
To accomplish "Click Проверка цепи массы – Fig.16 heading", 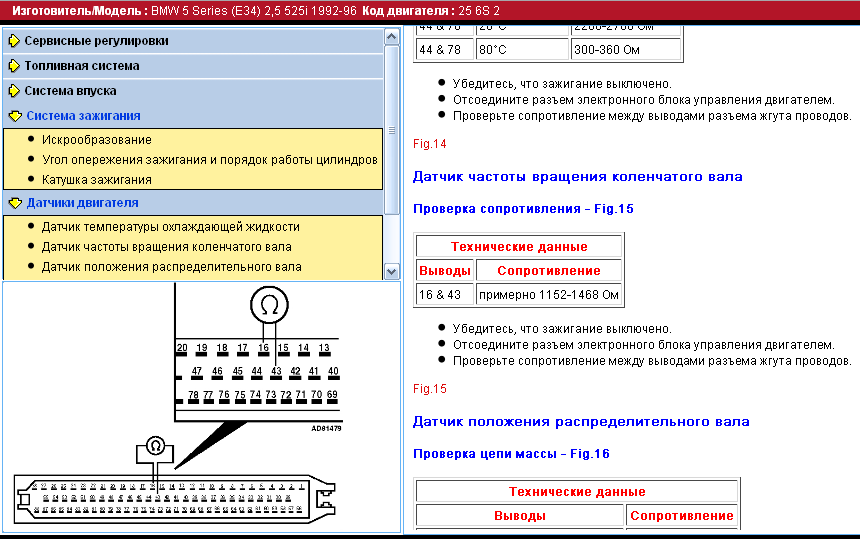I will click(x=511, y=454).
